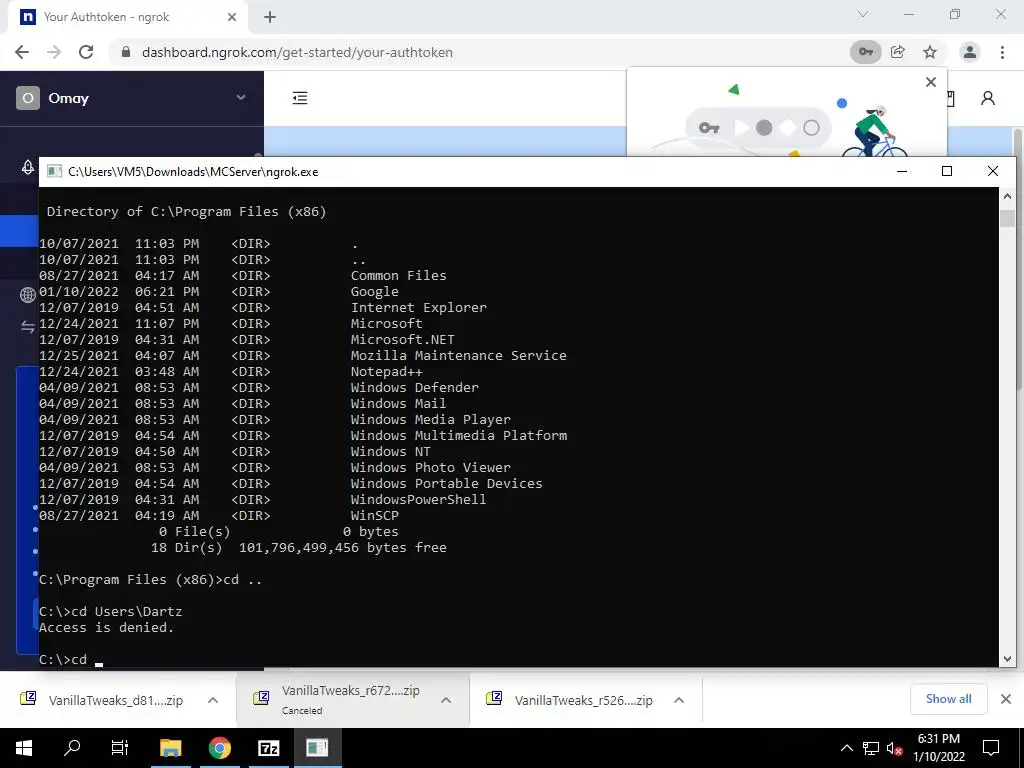Click the console scrollbar up arrow
This screenshot has height=768, width=1024.
pyautogui.click(x=1007, y=195)
